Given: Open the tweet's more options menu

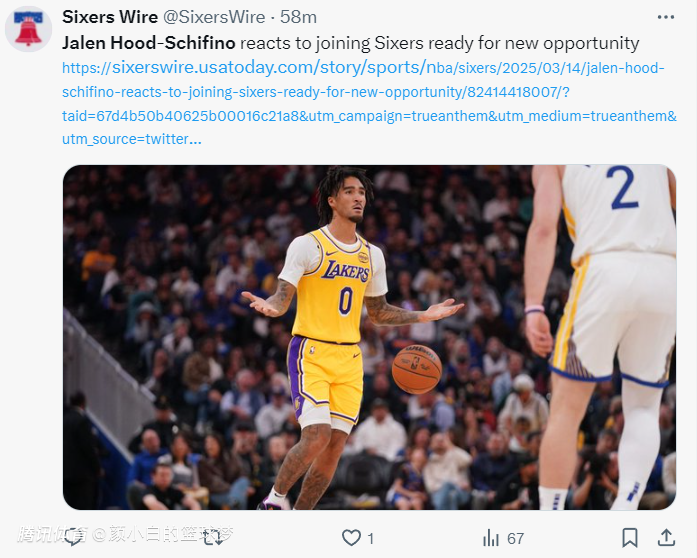Looking at the screenshot, I should click(x=665, y=17).
